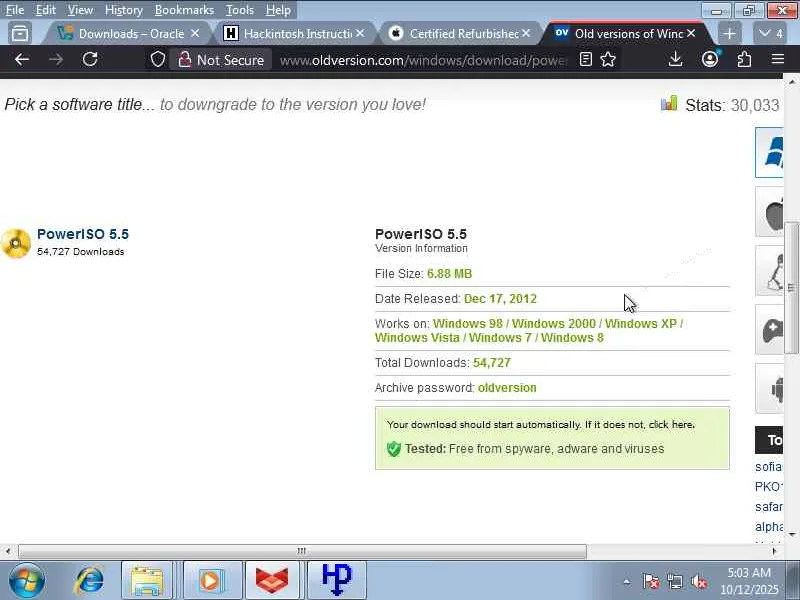
Task: Close the Hackintosh Instructions tab
Action: [360, 33]
